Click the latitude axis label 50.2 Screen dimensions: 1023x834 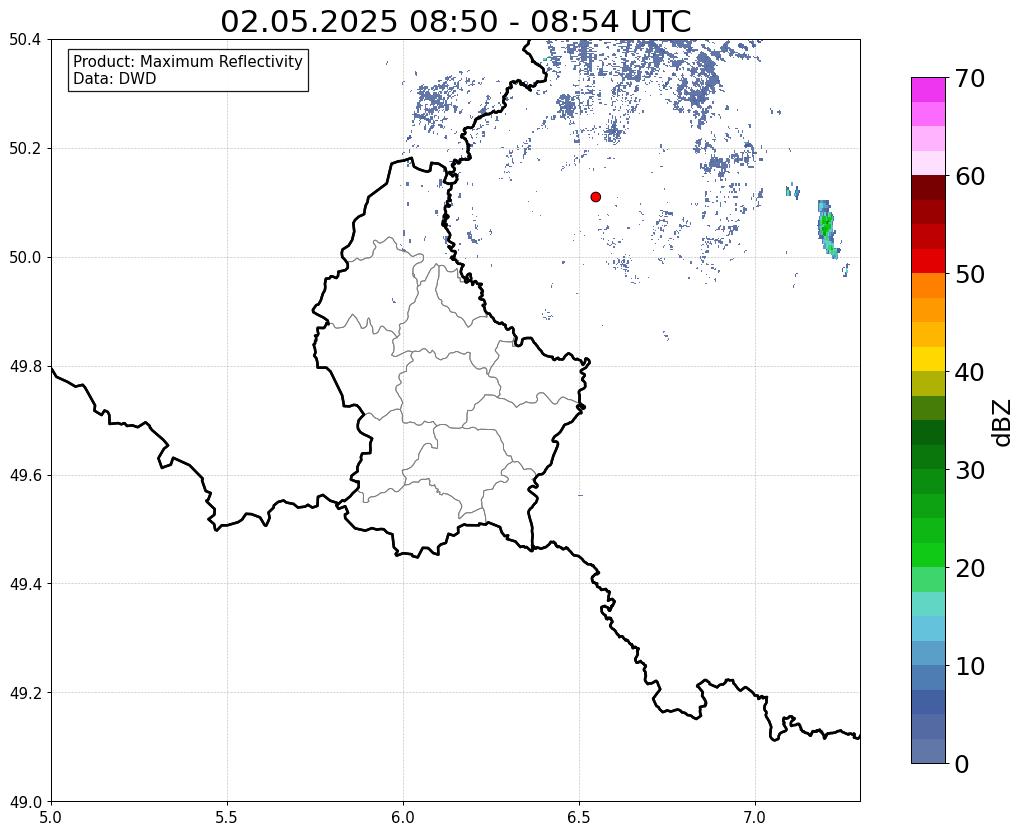coord(25,148)
